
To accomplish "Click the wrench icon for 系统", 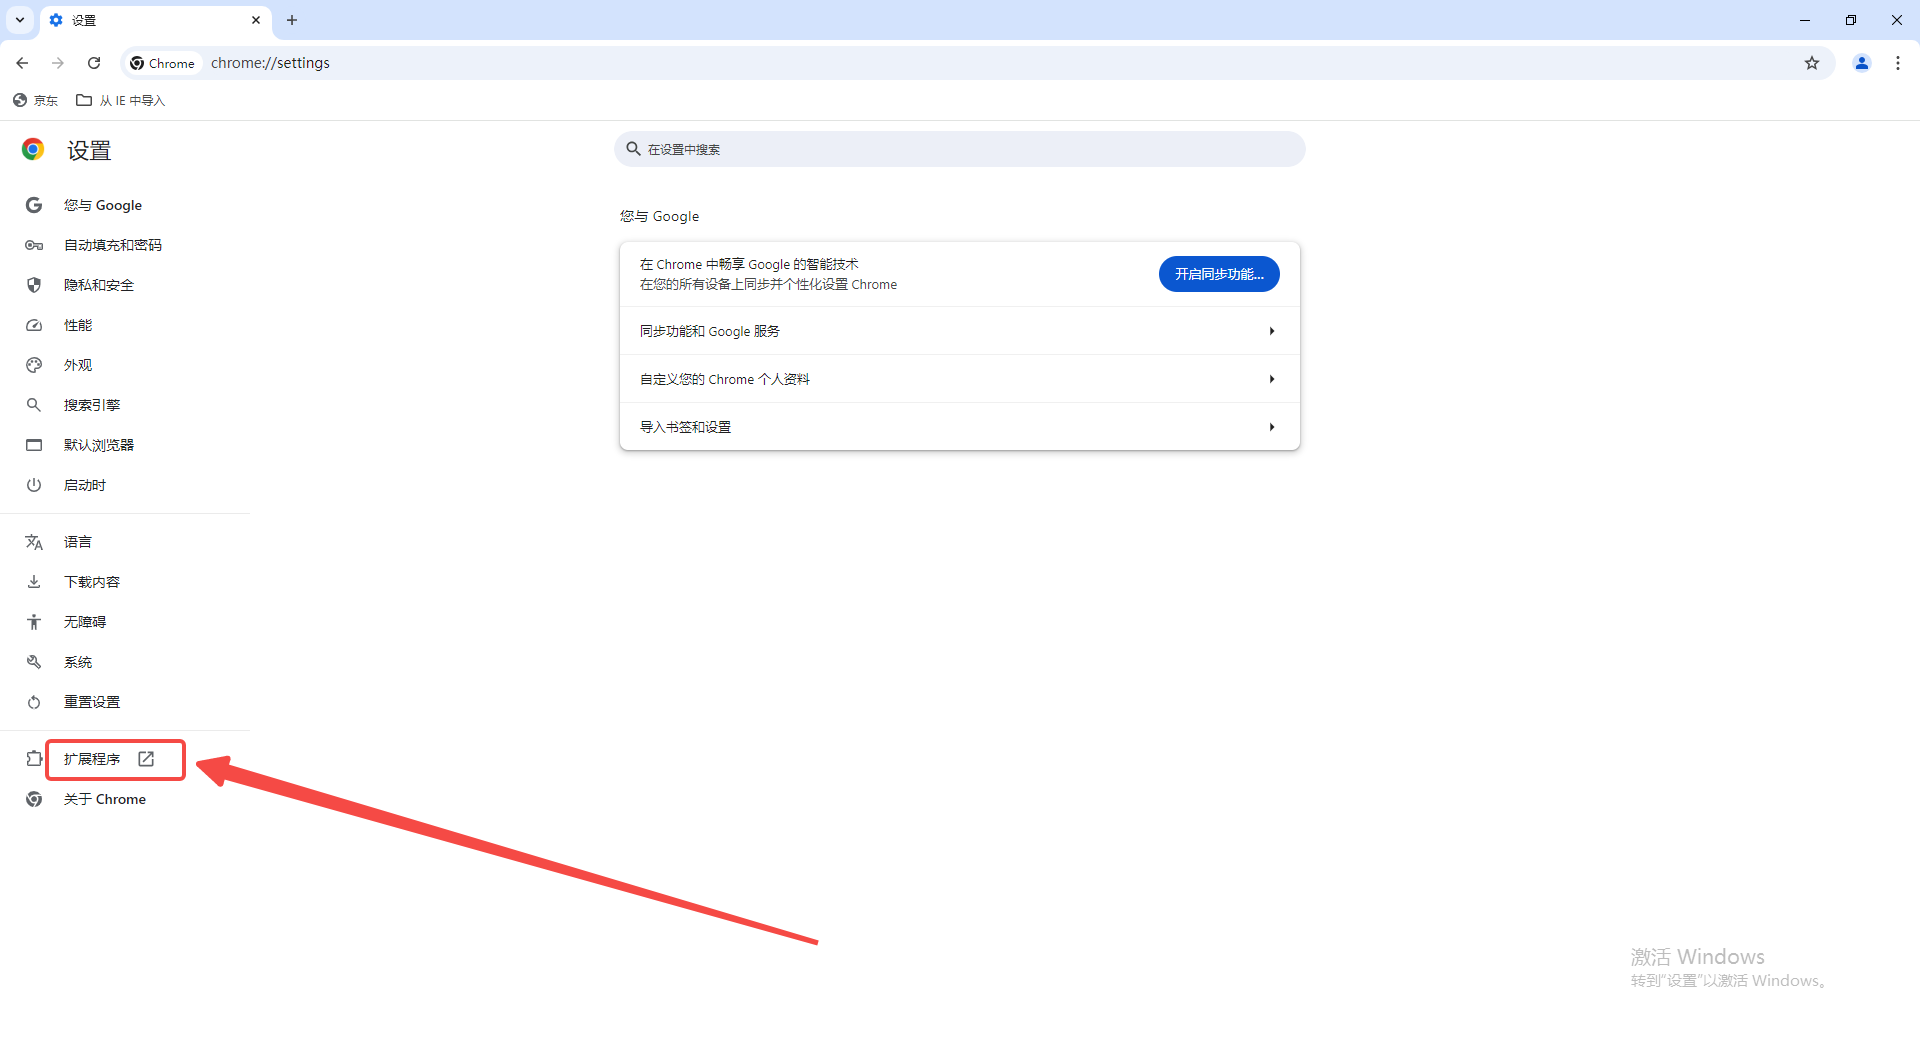I will tap(34, 662).
